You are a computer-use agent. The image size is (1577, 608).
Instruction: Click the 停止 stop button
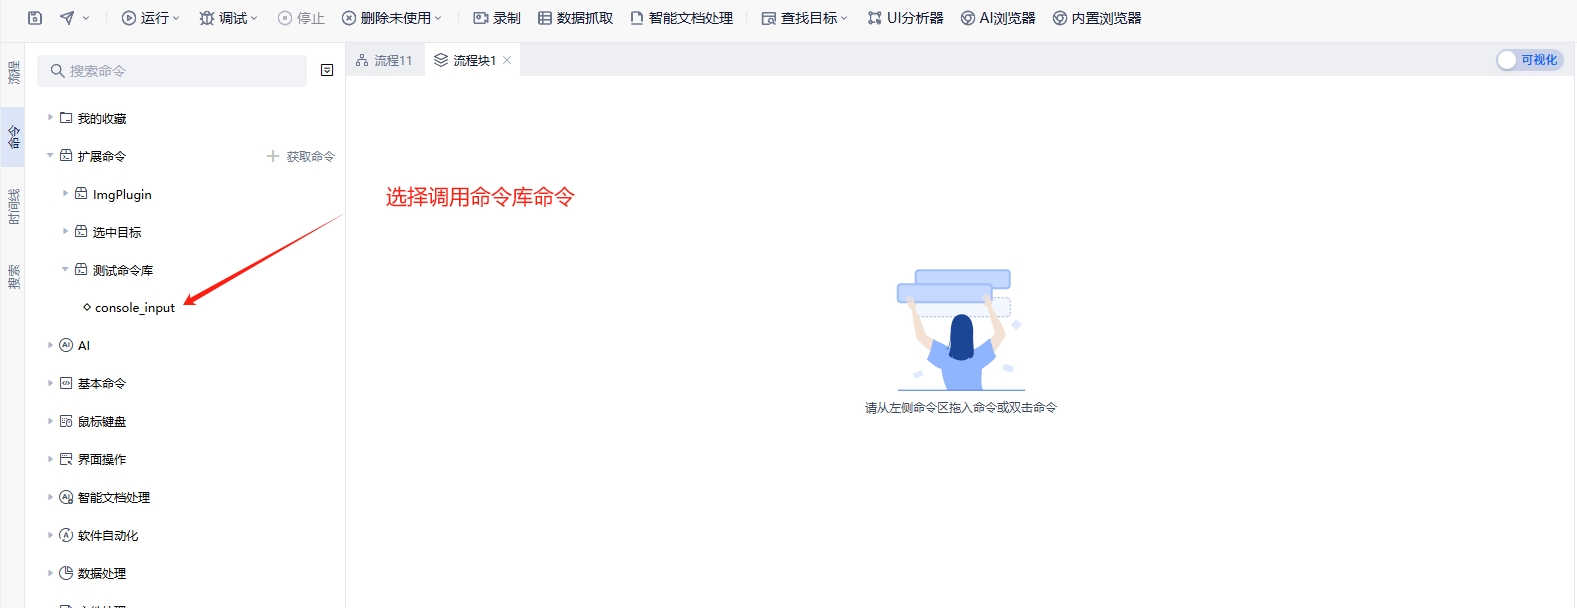click(301, 18)
